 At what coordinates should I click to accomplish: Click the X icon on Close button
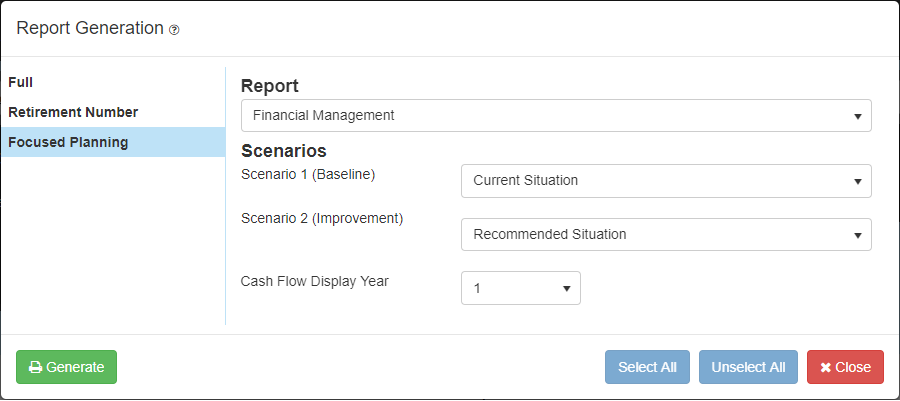pos(826,367)
